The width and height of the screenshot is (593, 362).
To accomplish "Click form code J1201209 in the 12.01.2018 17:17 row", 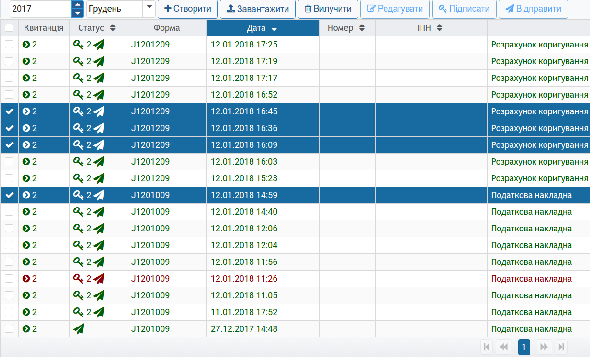I will click(150, 78).
